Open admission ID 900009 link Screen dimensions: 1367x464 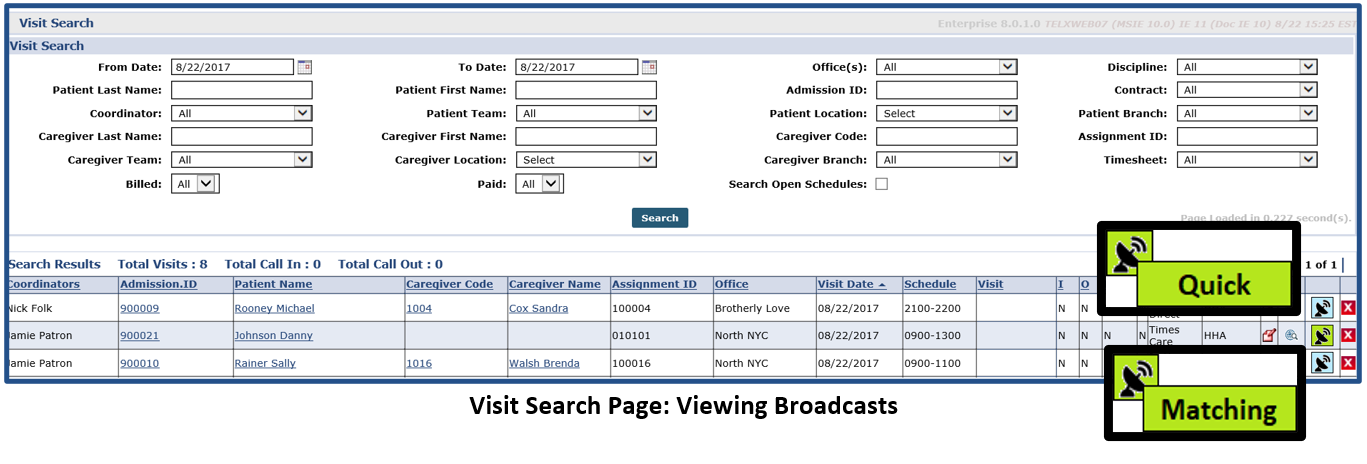(x=139, y=308)
